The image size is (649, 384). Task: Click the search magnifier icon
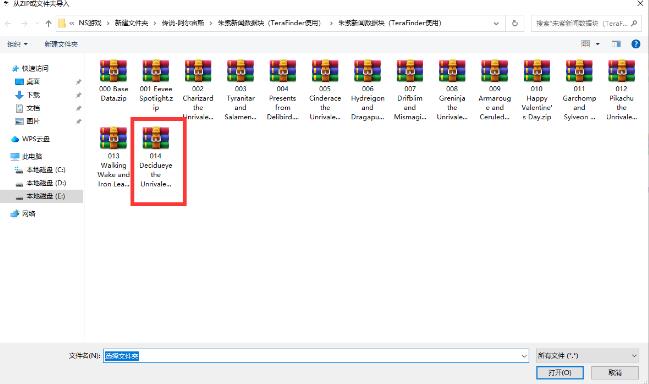634,24
